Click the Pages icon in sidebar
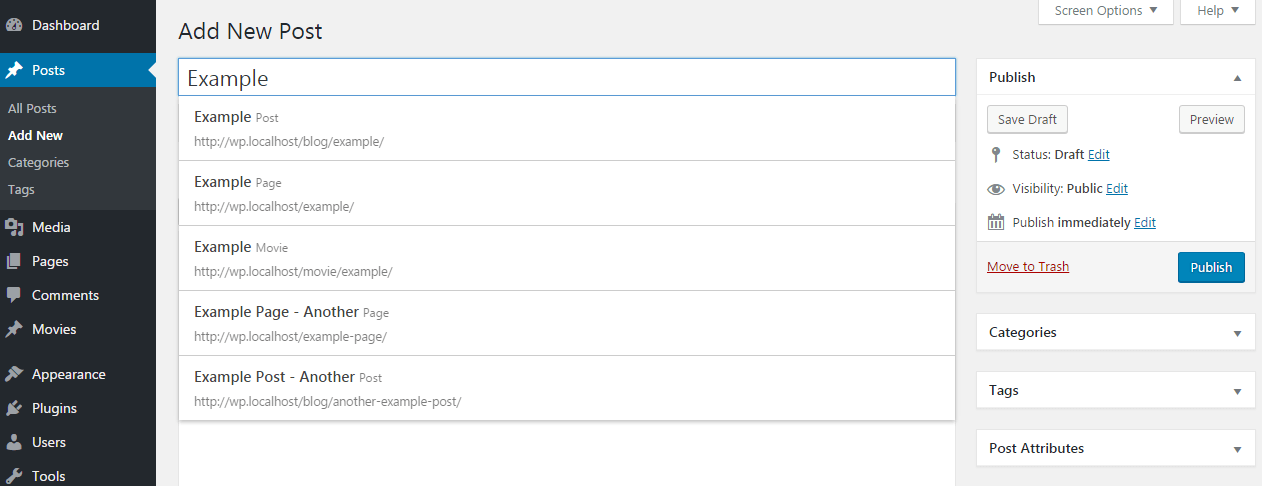Screen dimensions: 1262x486 point(15,261)
